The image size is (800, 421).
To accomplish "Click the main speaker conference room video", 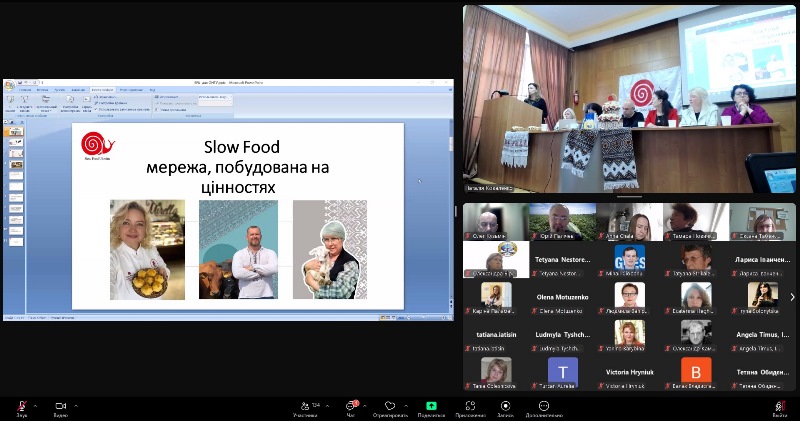I will click(x=629, y=99).
